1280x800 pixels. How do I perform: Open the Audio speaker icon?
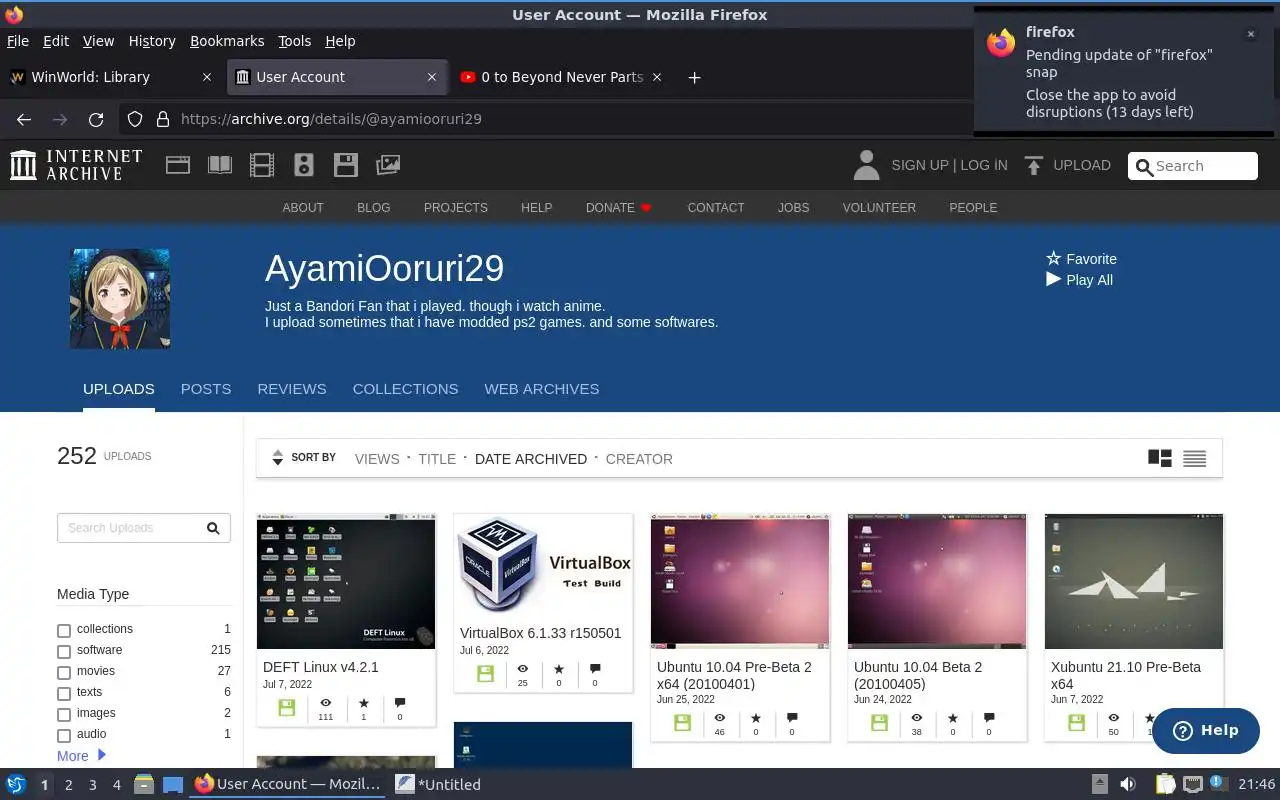pos(304,165)
